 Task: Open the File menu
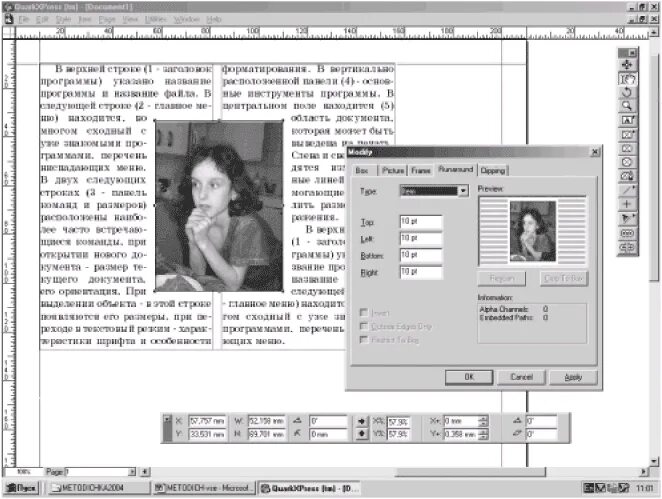(x=24, y=19)
